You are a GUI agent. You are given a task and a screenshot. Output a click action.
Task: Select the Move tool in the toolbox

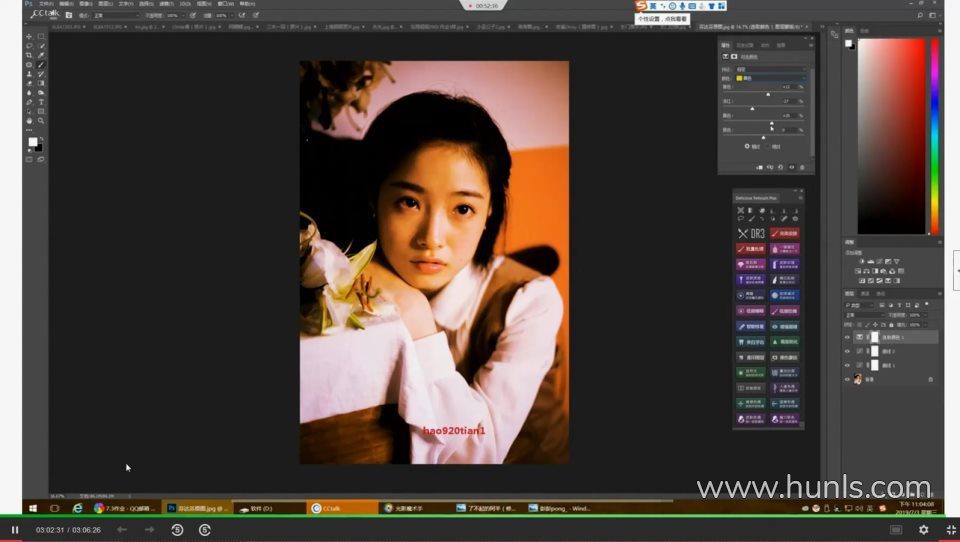click(28, 36)
